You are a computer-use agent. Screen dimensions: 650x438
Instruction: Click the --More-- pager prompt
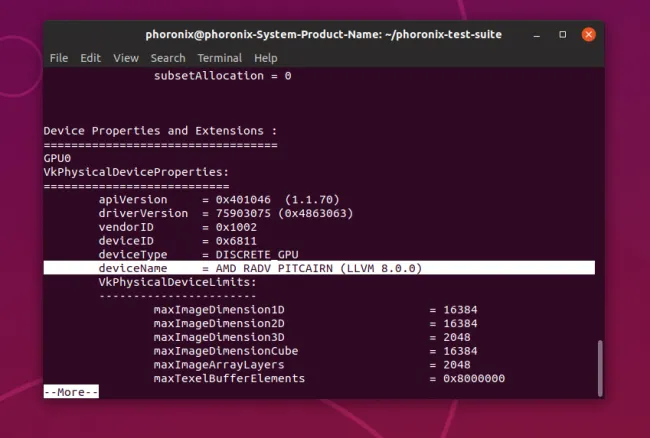pos(71,392)
